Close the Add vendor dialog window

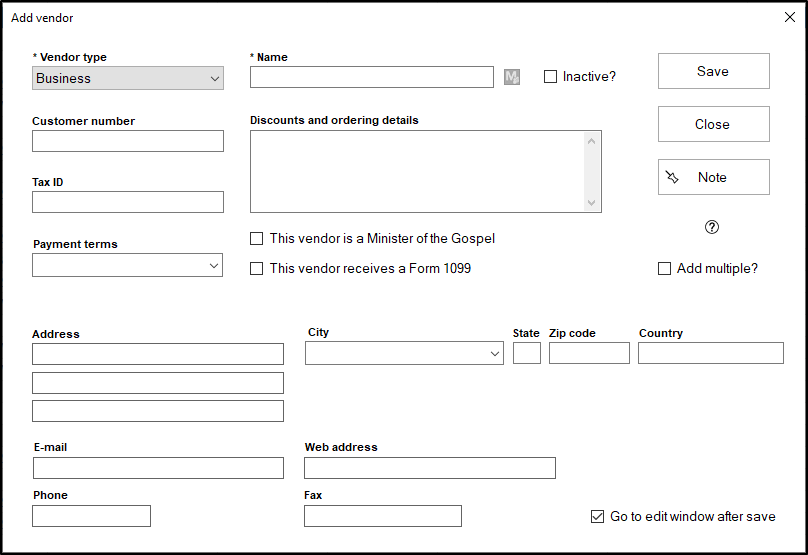[x=789, y=17]
